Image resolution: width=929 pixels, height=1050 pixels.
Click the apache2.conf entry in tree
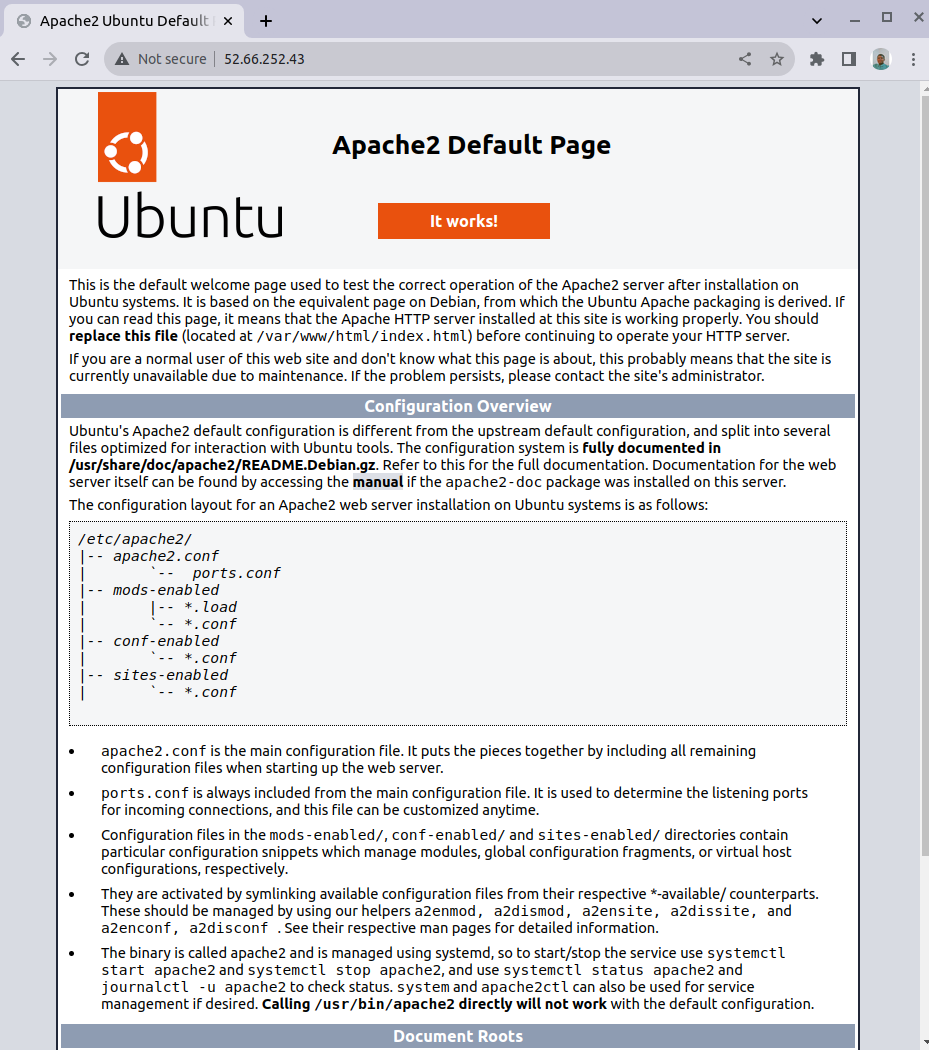(x=166, y=556)
